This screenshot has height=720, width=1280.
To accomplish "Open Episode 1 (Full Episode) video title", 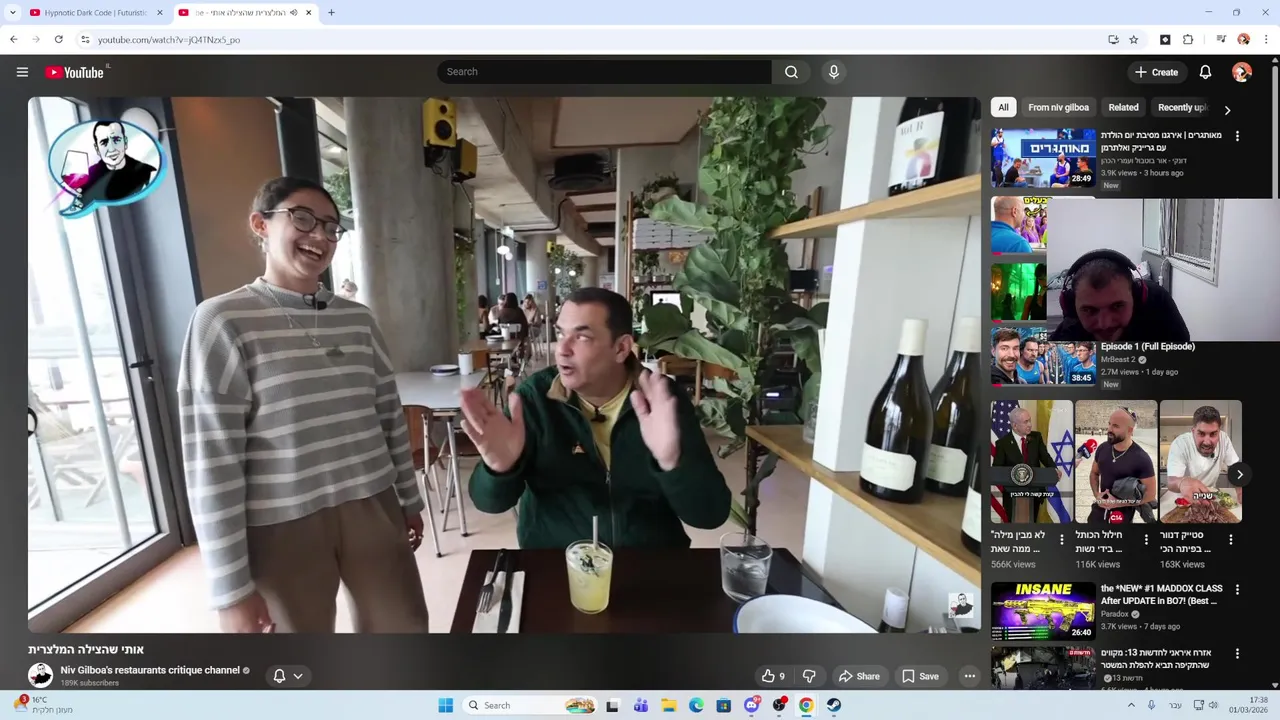I will [1148, 346].
